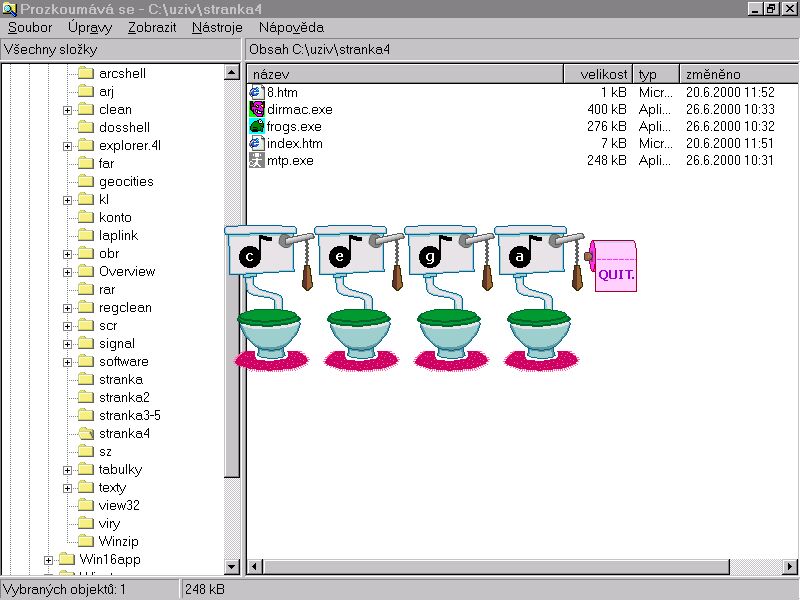Image resolution: width=800 pixels, height=600 pixels.
Task: Select the mtp.exe file icon
Action: [257, 161]
